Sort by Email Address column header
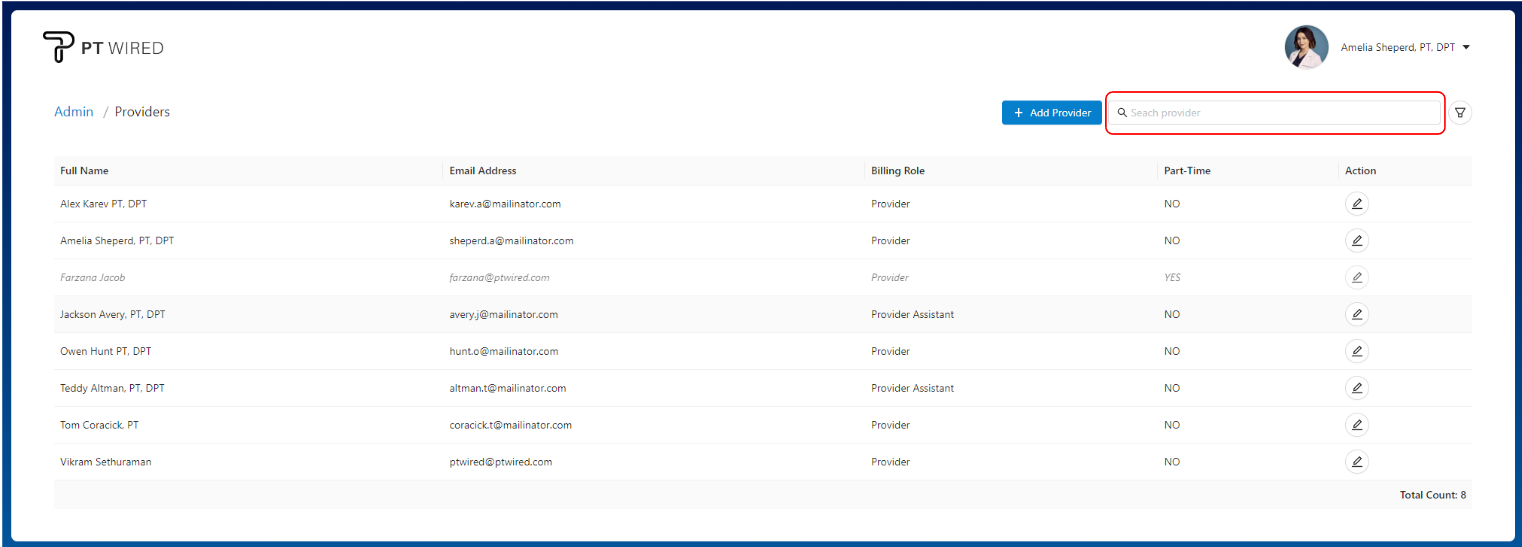 pyautogui.click(x=483, y=171)
